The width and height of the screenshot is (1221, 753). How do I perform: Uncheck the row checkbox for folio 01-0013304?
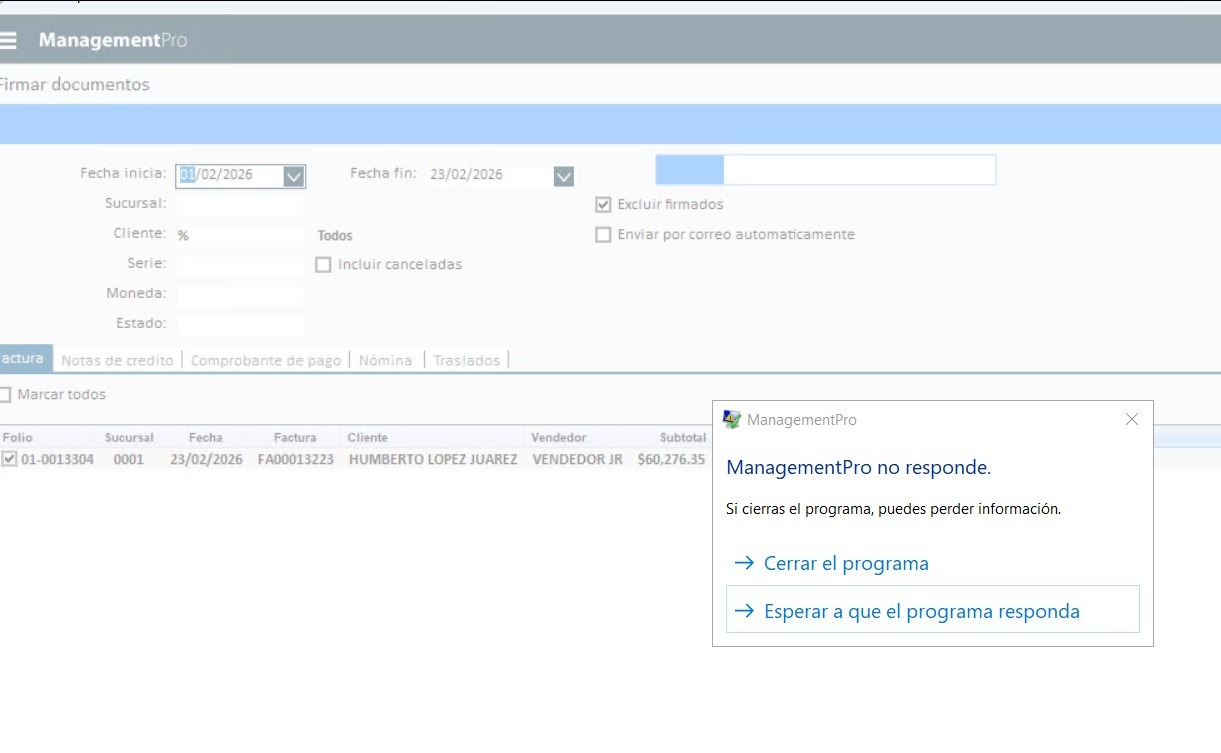pos(9,459)
